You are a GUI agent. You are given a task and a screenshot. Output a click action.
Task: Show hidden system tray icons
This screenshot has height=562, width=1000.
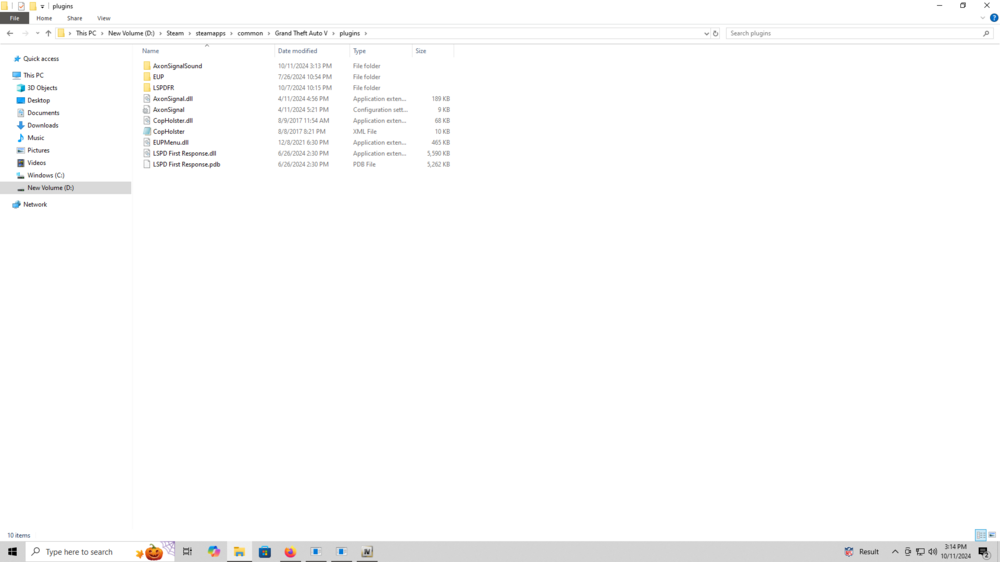pos(895,552)
